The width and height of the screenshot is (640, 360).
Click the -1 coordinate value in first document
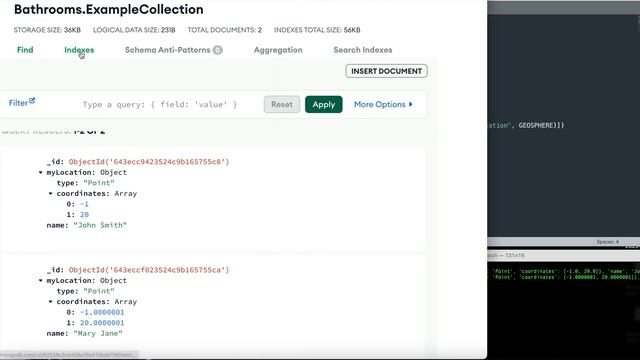[x=84, y=204]
